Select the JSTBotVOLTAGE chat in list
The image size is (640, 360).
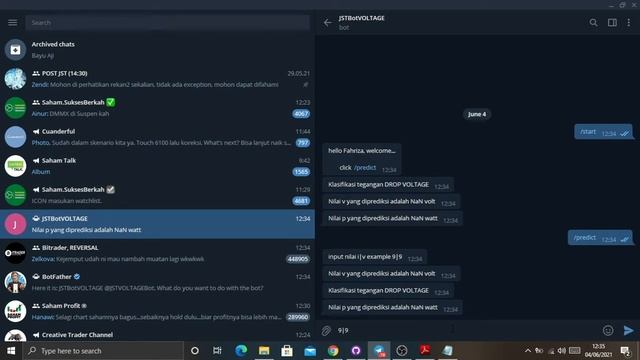point(157,224)
